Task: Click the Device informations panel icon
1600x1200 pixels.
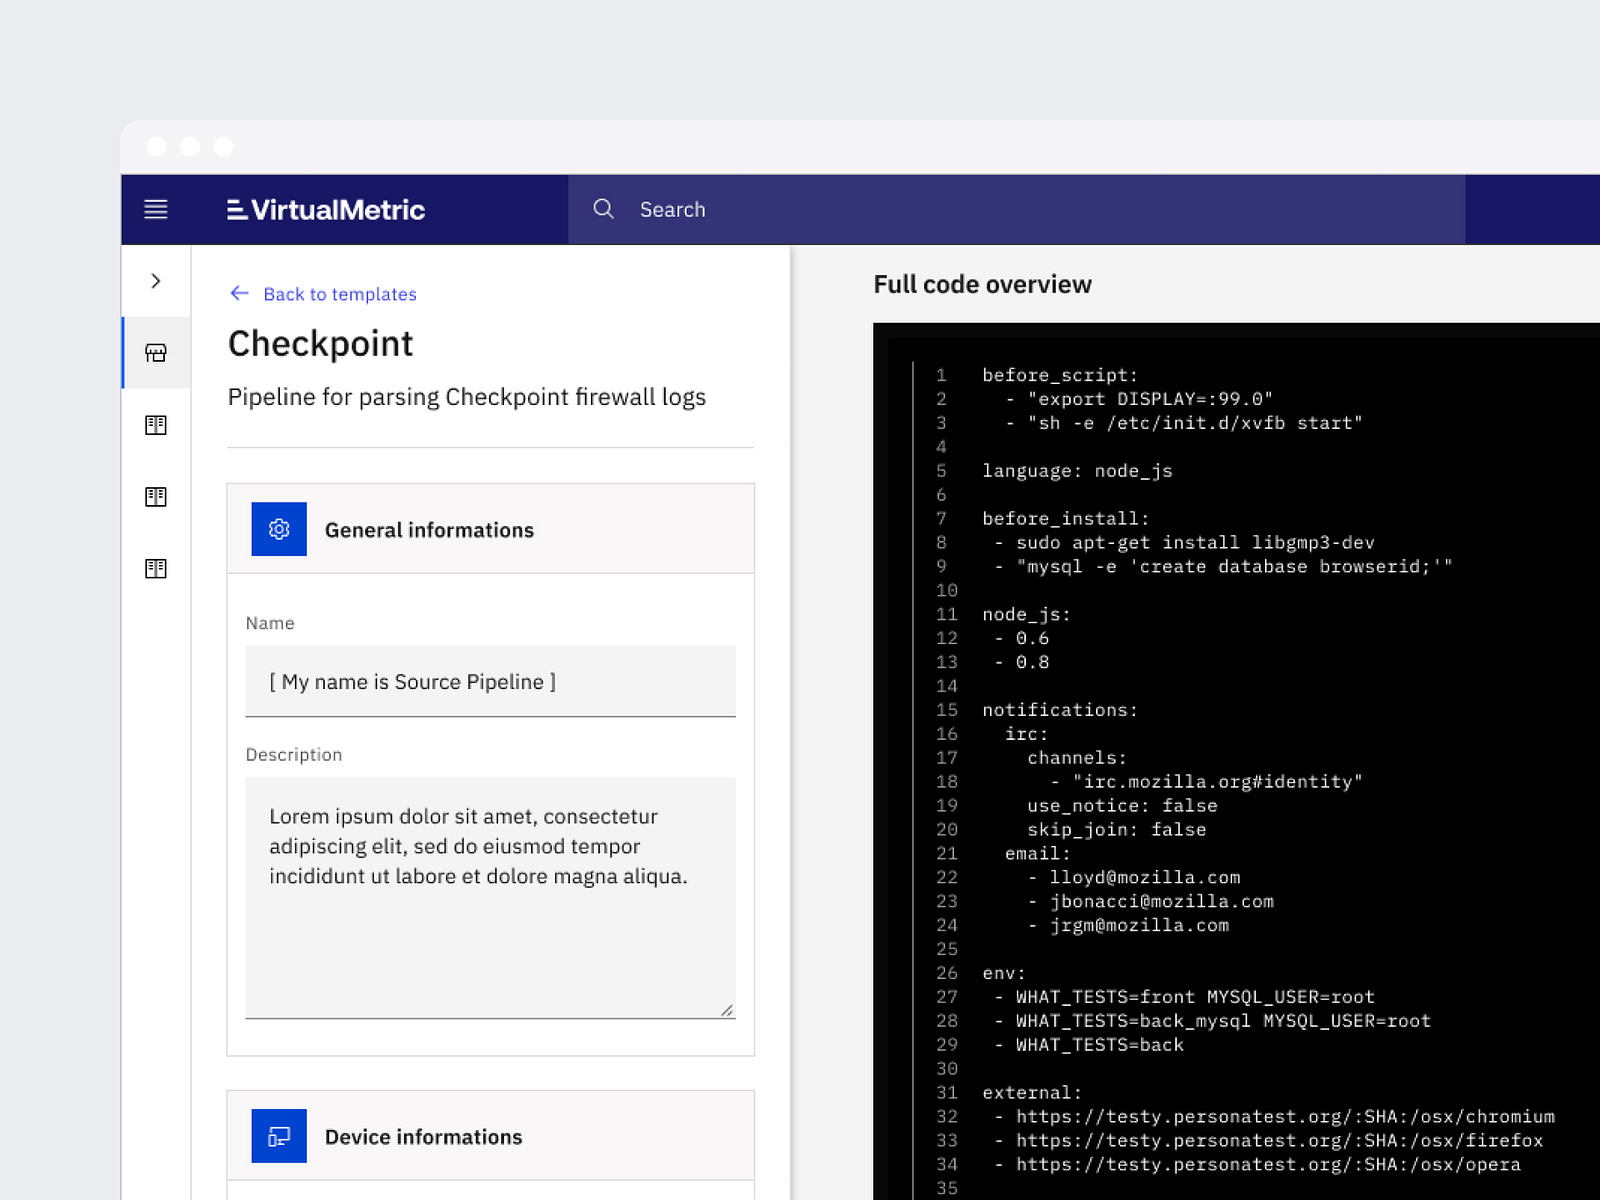Action: [x=278, y=1136]
